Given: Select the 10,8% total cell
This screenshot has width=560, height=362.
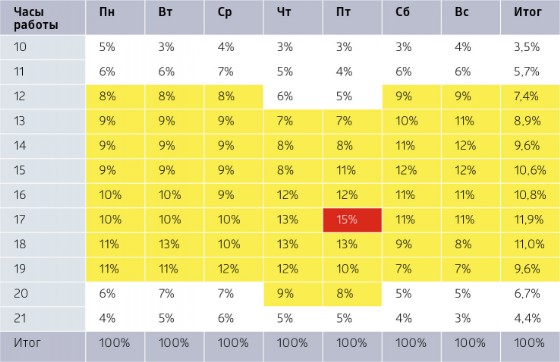Looking at the screenshot, I should click(530, 195).
